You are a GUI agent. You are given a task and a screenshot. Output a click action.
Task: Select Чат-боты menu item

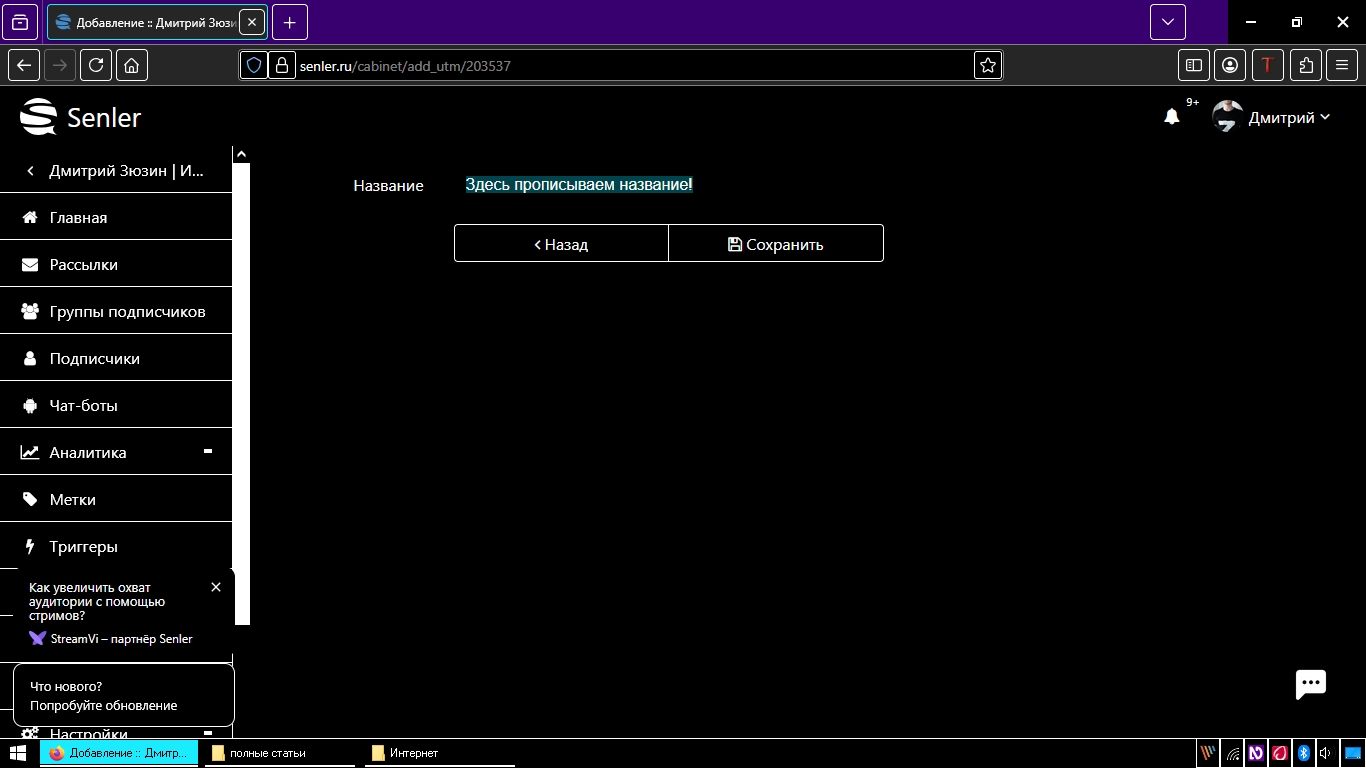[x=116, y=405]
